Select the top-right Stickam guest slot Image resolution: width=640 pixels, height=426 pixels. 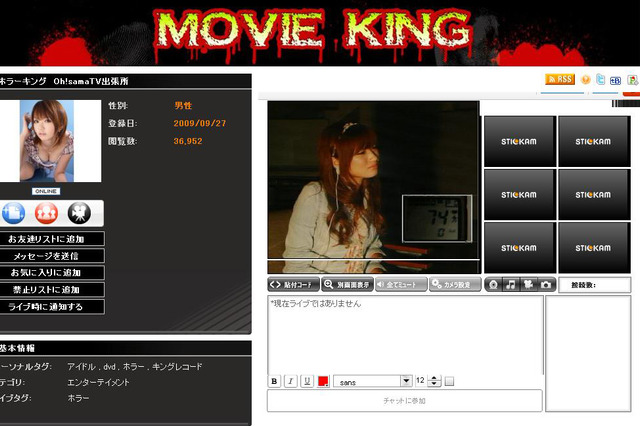click(594, 142)
